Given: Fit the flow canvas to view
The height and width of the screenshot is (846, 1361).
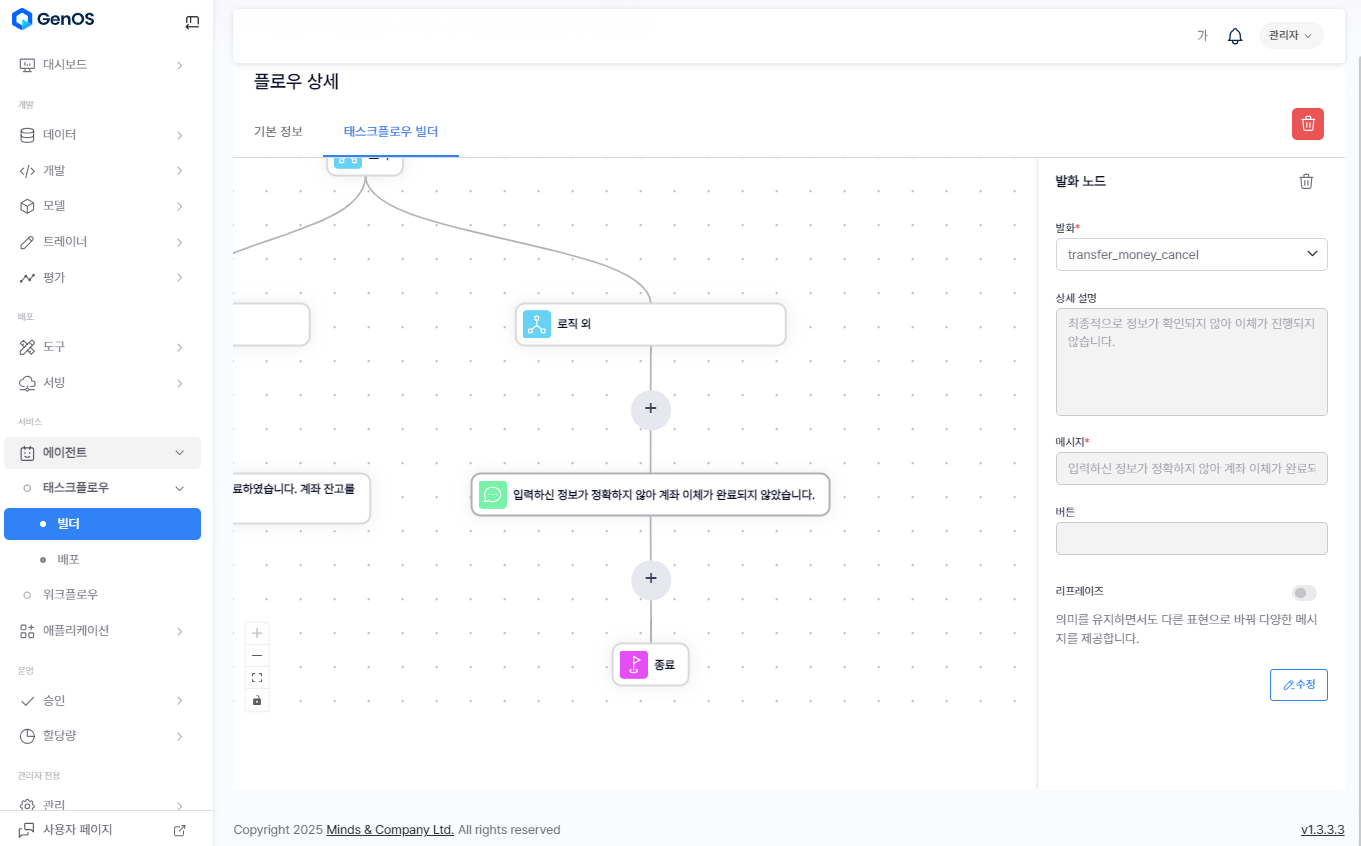Looking at the screenshot, I should click(257, 677).
